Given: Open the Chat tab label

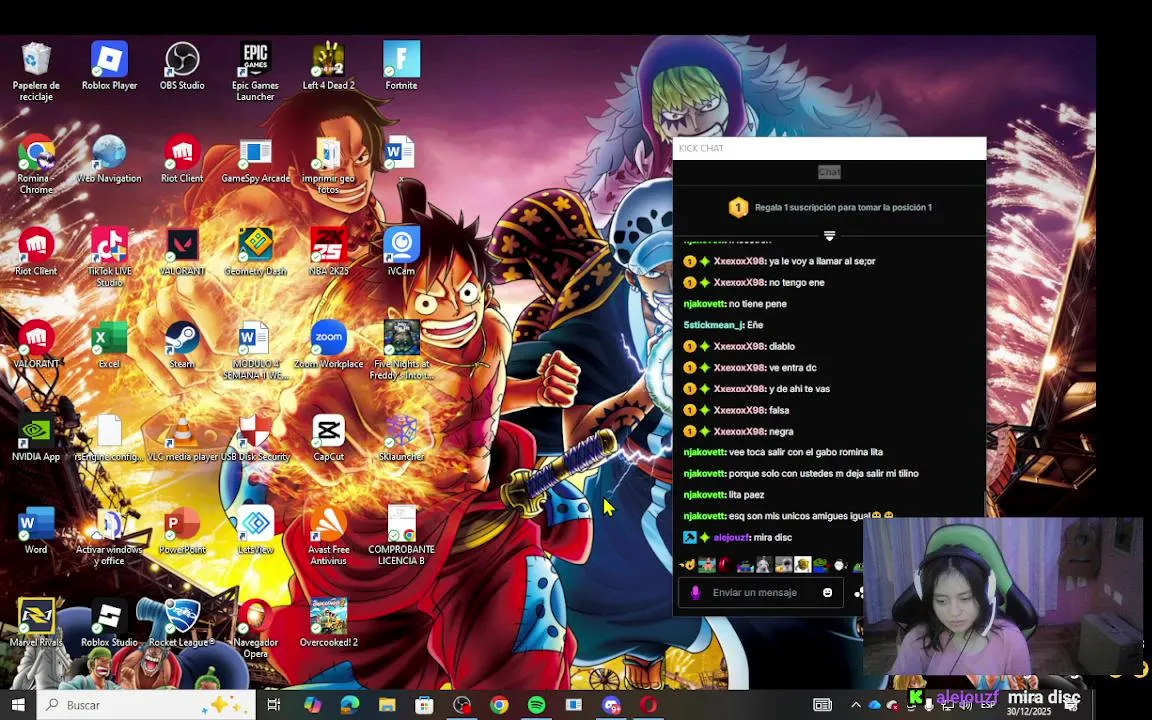Looking at the screenshot, I should pyautogui.click(x=829, y=172).
